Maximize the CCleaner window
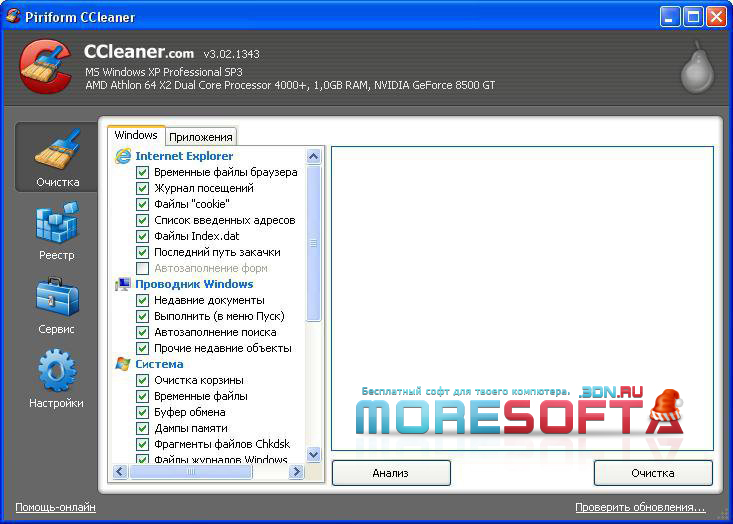The height and width of the screenshot is (524, 733). [x=693, y=17]
